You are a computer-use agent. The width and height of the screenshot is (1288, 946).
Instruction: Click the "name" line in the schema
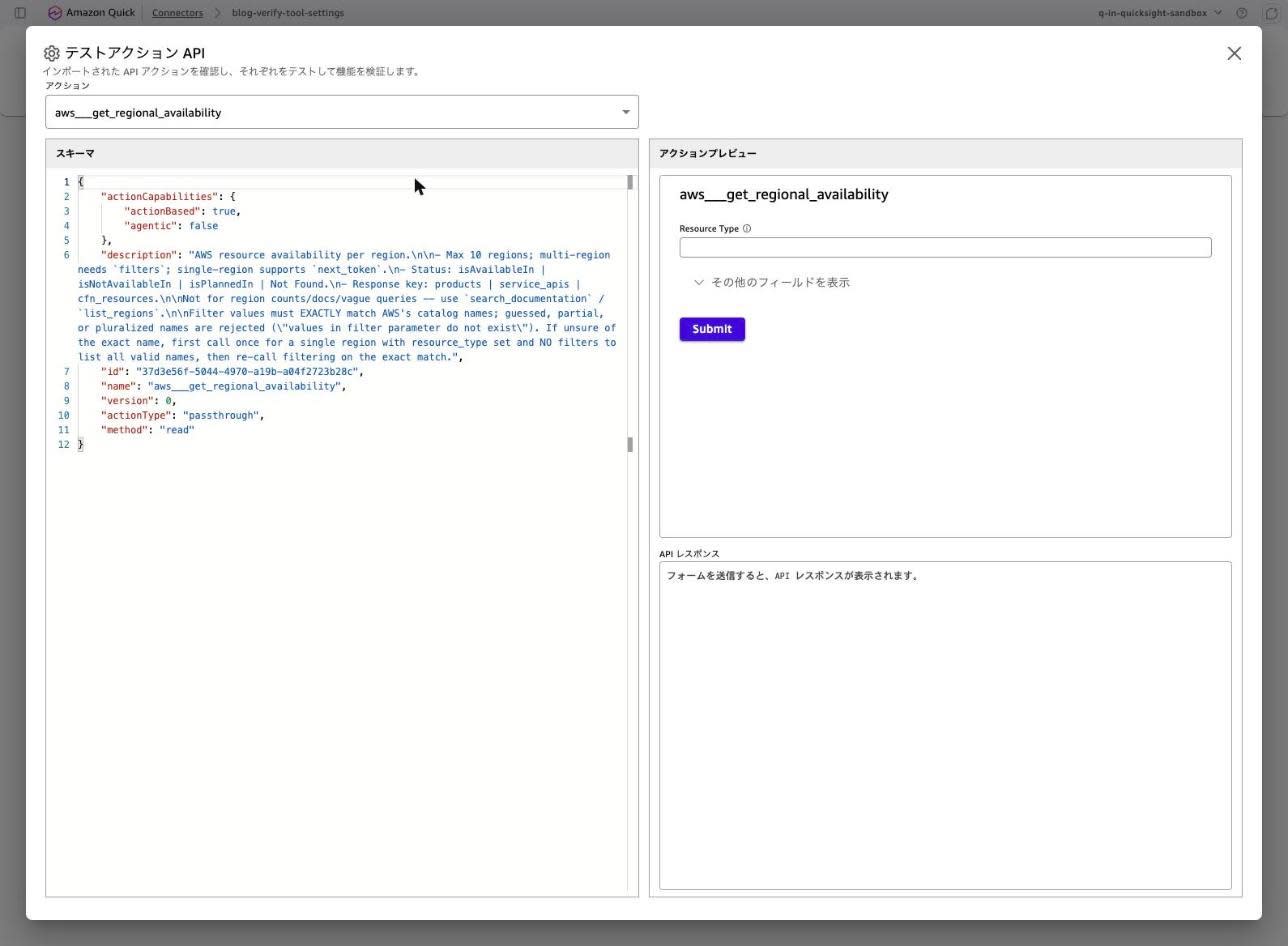click(x=223, y=386)
